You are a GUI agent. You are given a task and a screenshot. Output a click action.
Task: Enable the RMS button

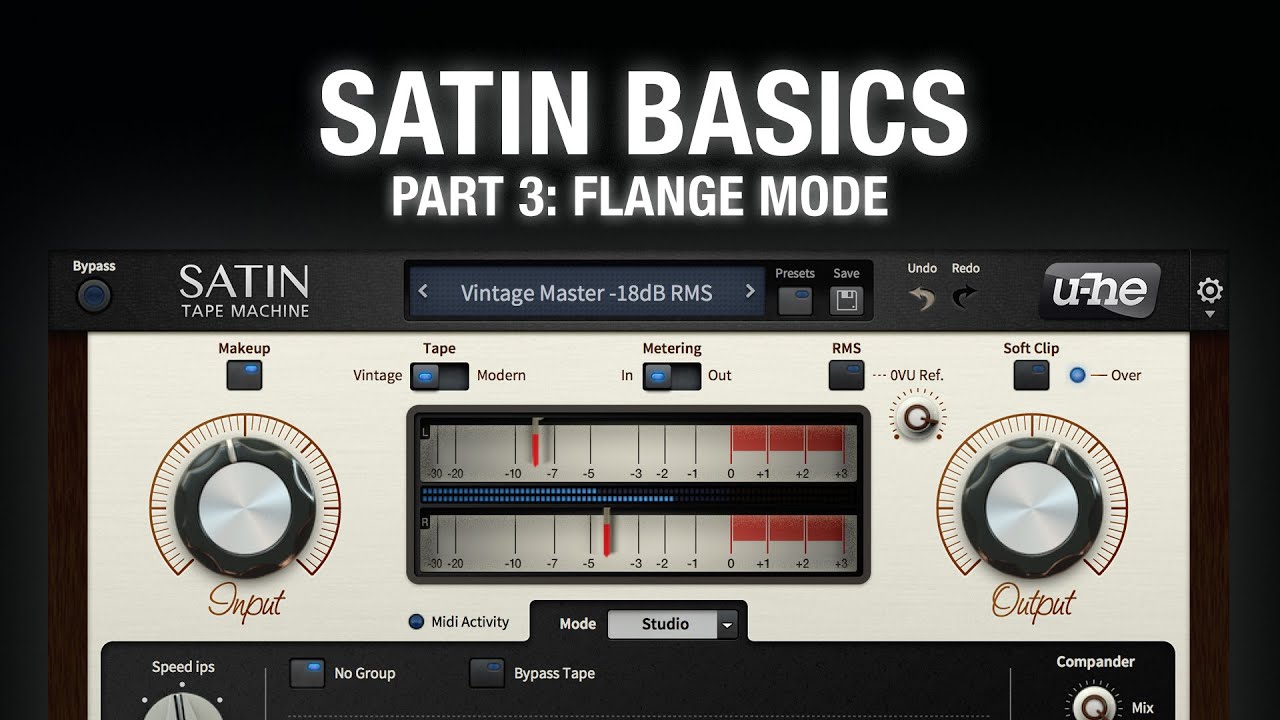(x=847, y=375)
